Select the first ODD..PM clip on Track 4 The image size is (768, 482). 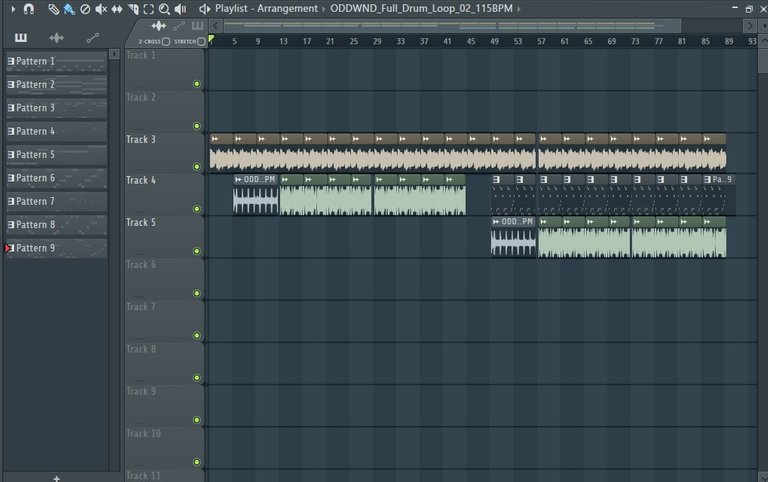pyautogui.click(x=256, y=195)
